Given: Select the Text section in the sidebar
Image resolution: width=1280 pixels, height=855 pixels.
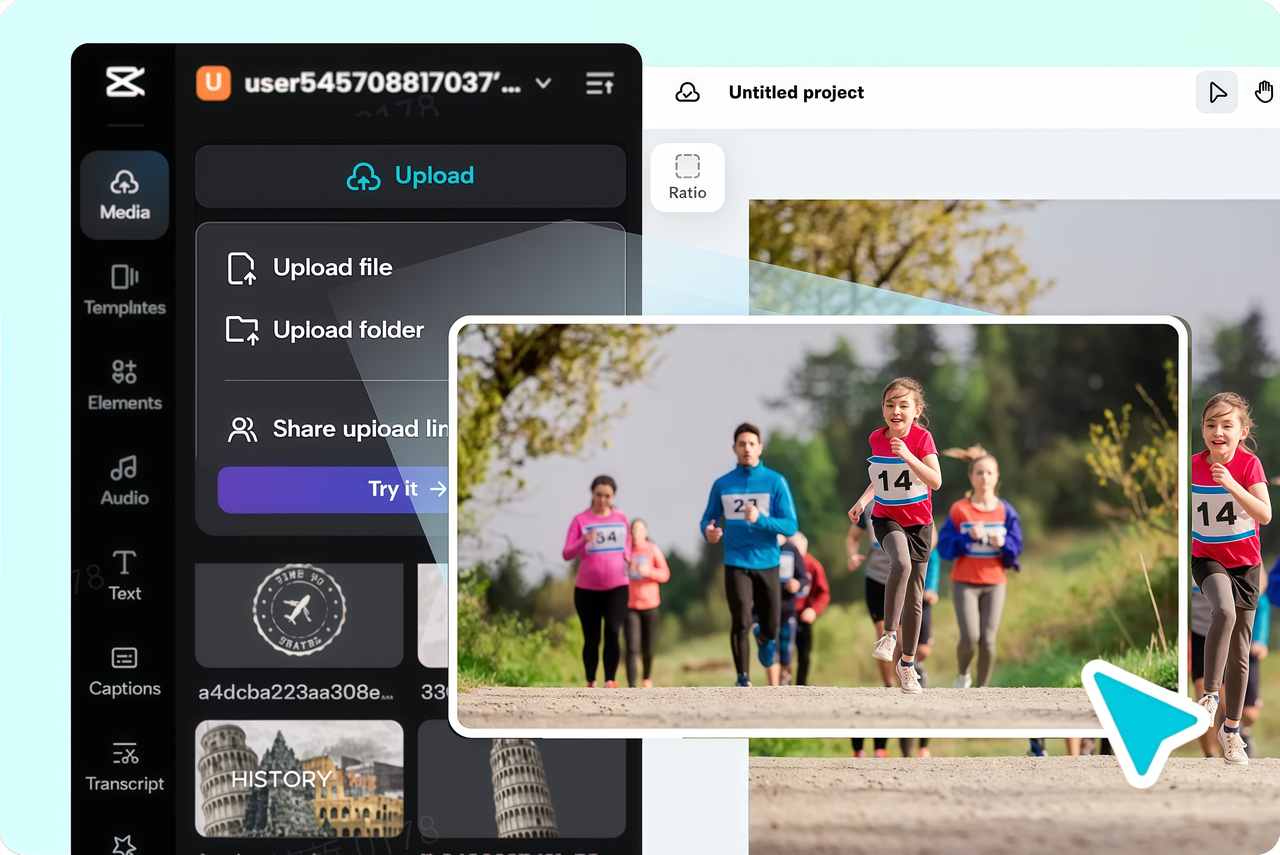Looking at the screenshot, I should pyautogui.click(x=125, y=576).
